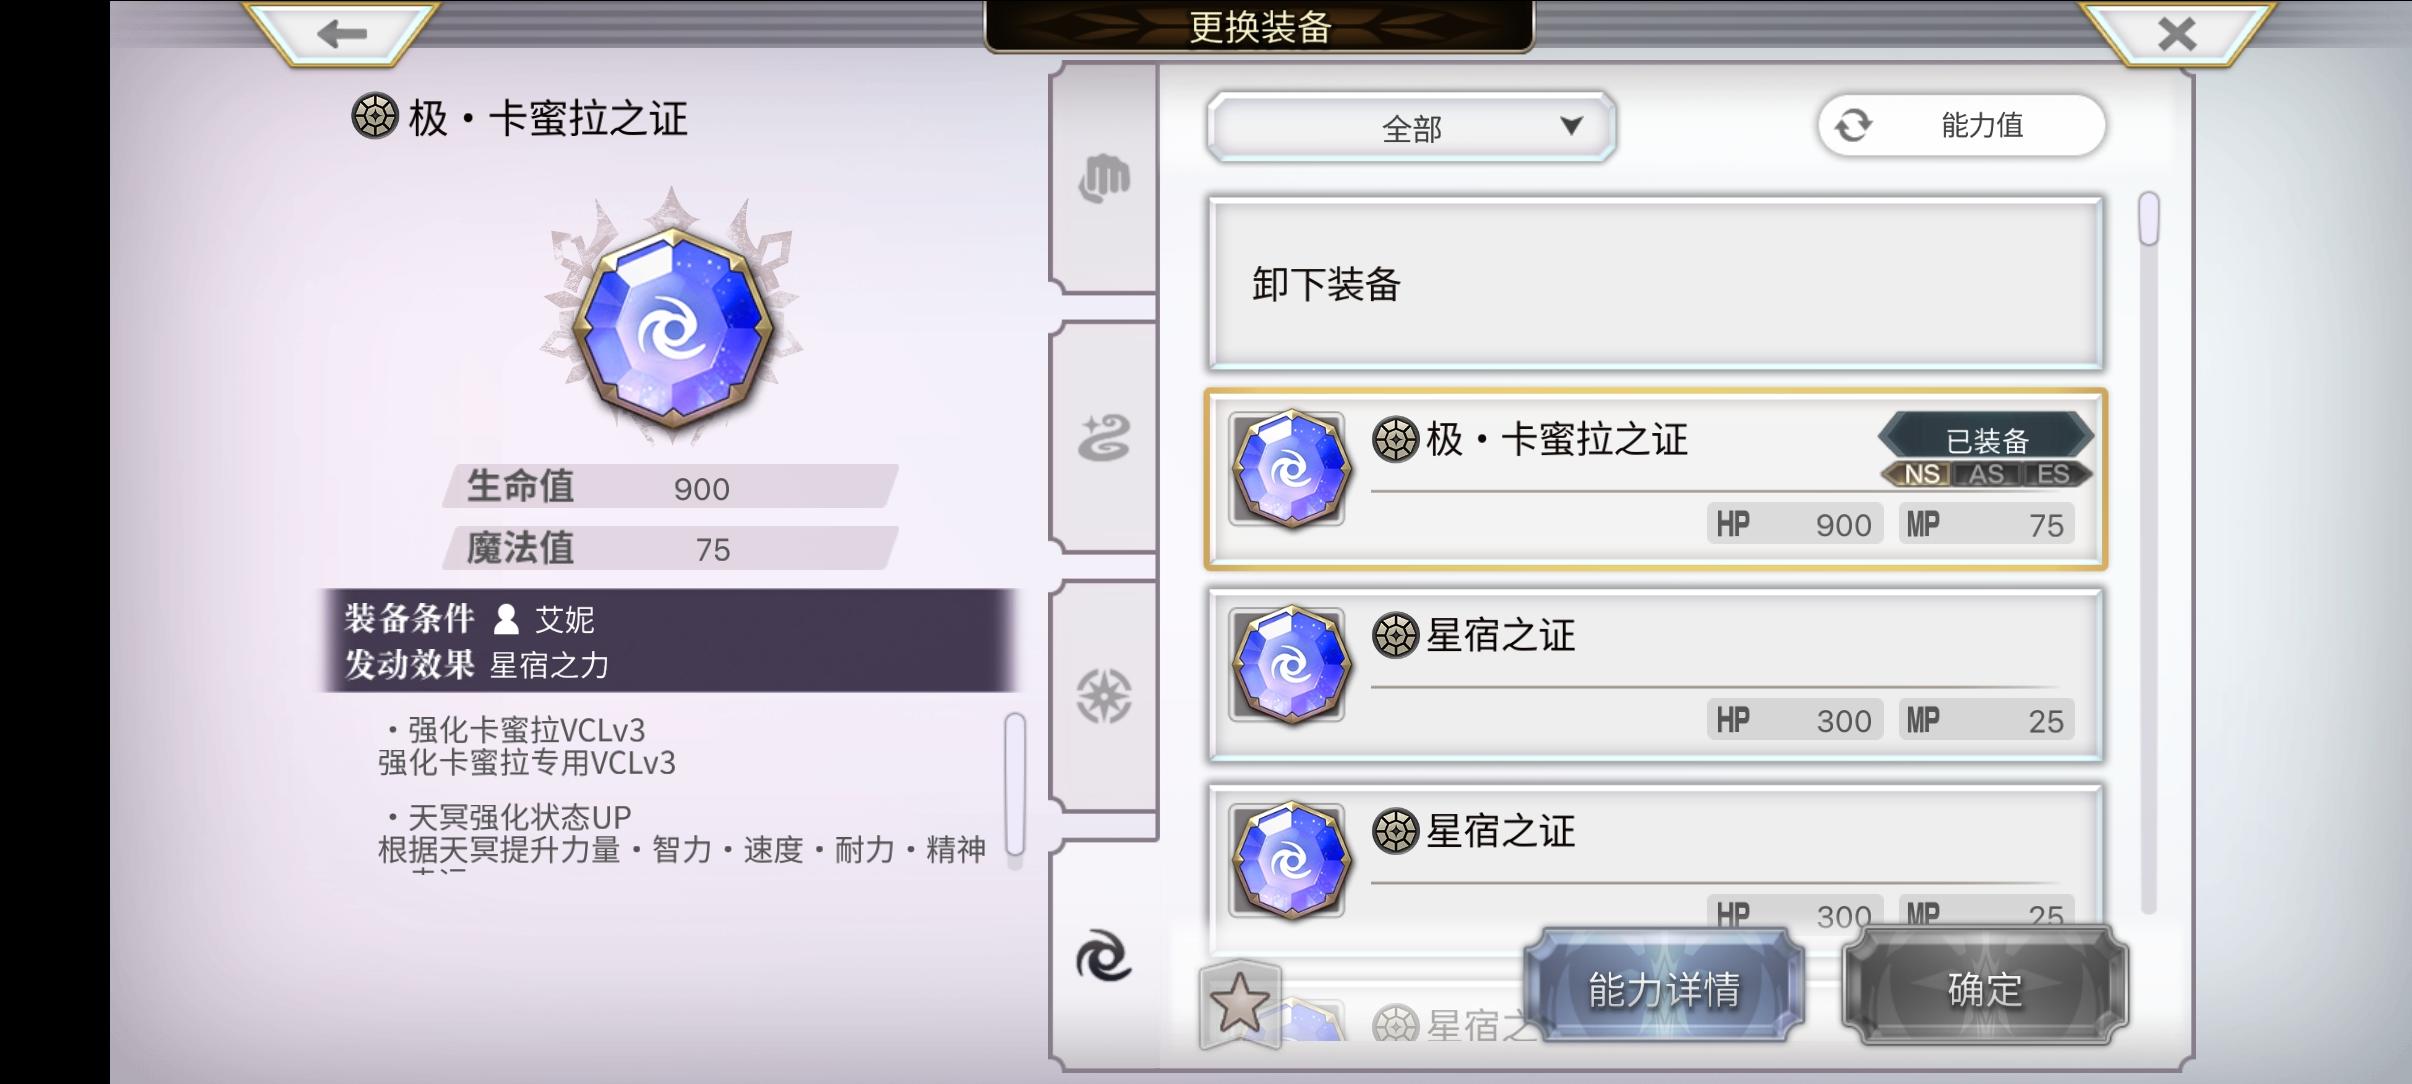Go back using the arrow button
This screenshot has height=1084, width=2412.
pos(341,34)
